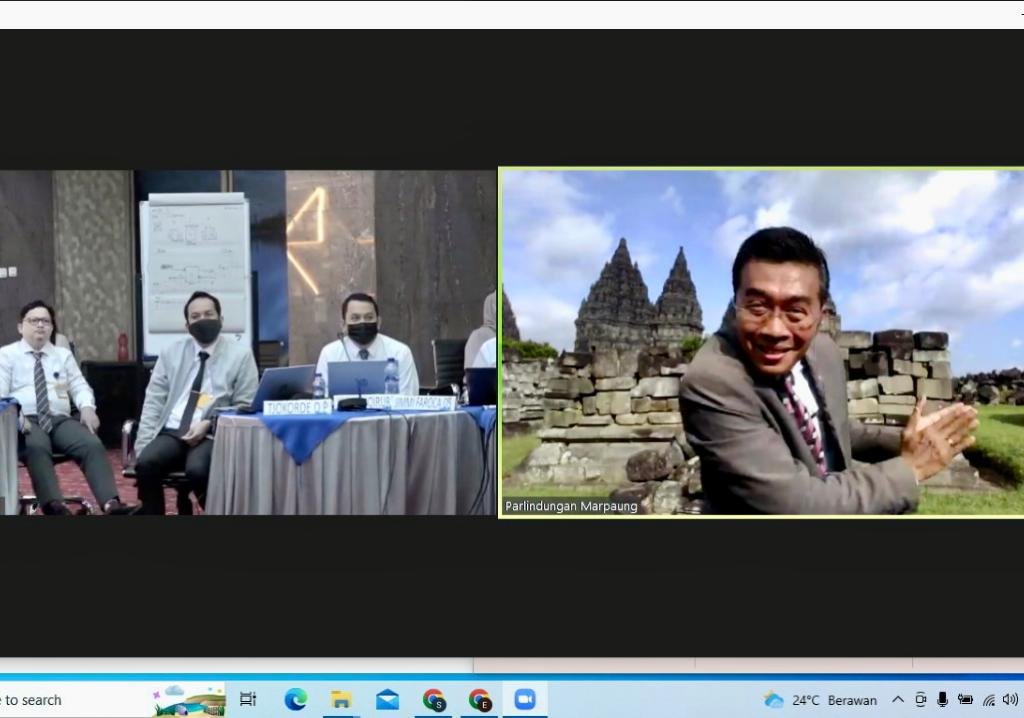Open the Mail app in the taskbar

(387, 700)
